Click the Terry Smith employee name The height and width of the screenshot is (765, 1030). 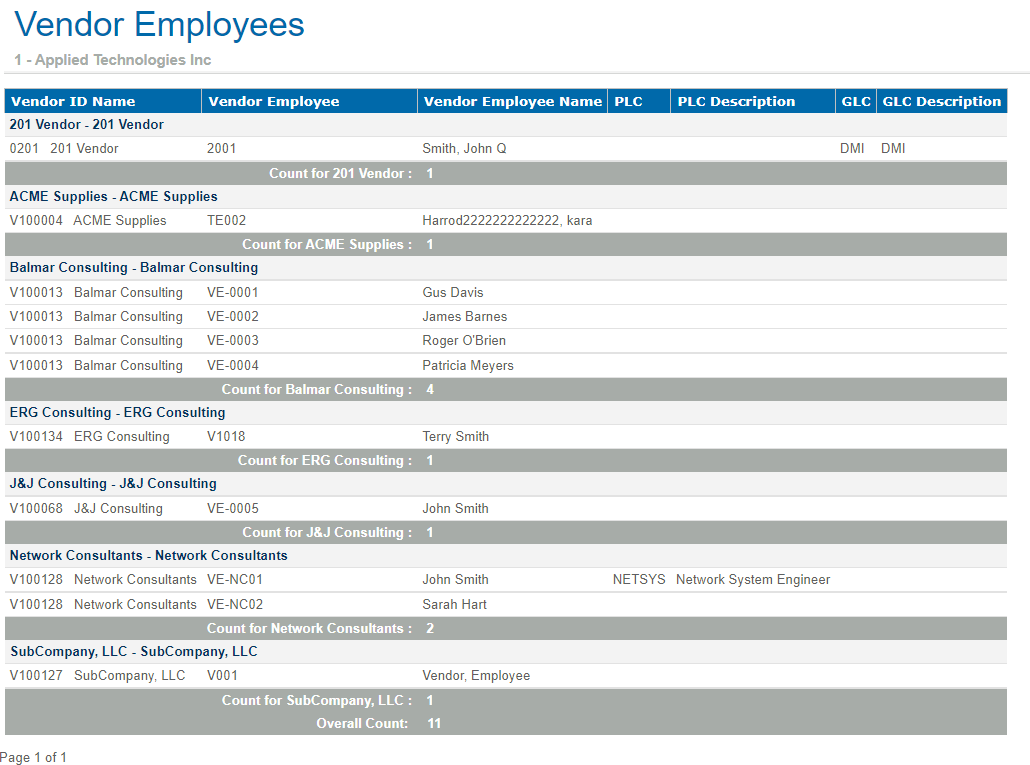pos(455,437)
